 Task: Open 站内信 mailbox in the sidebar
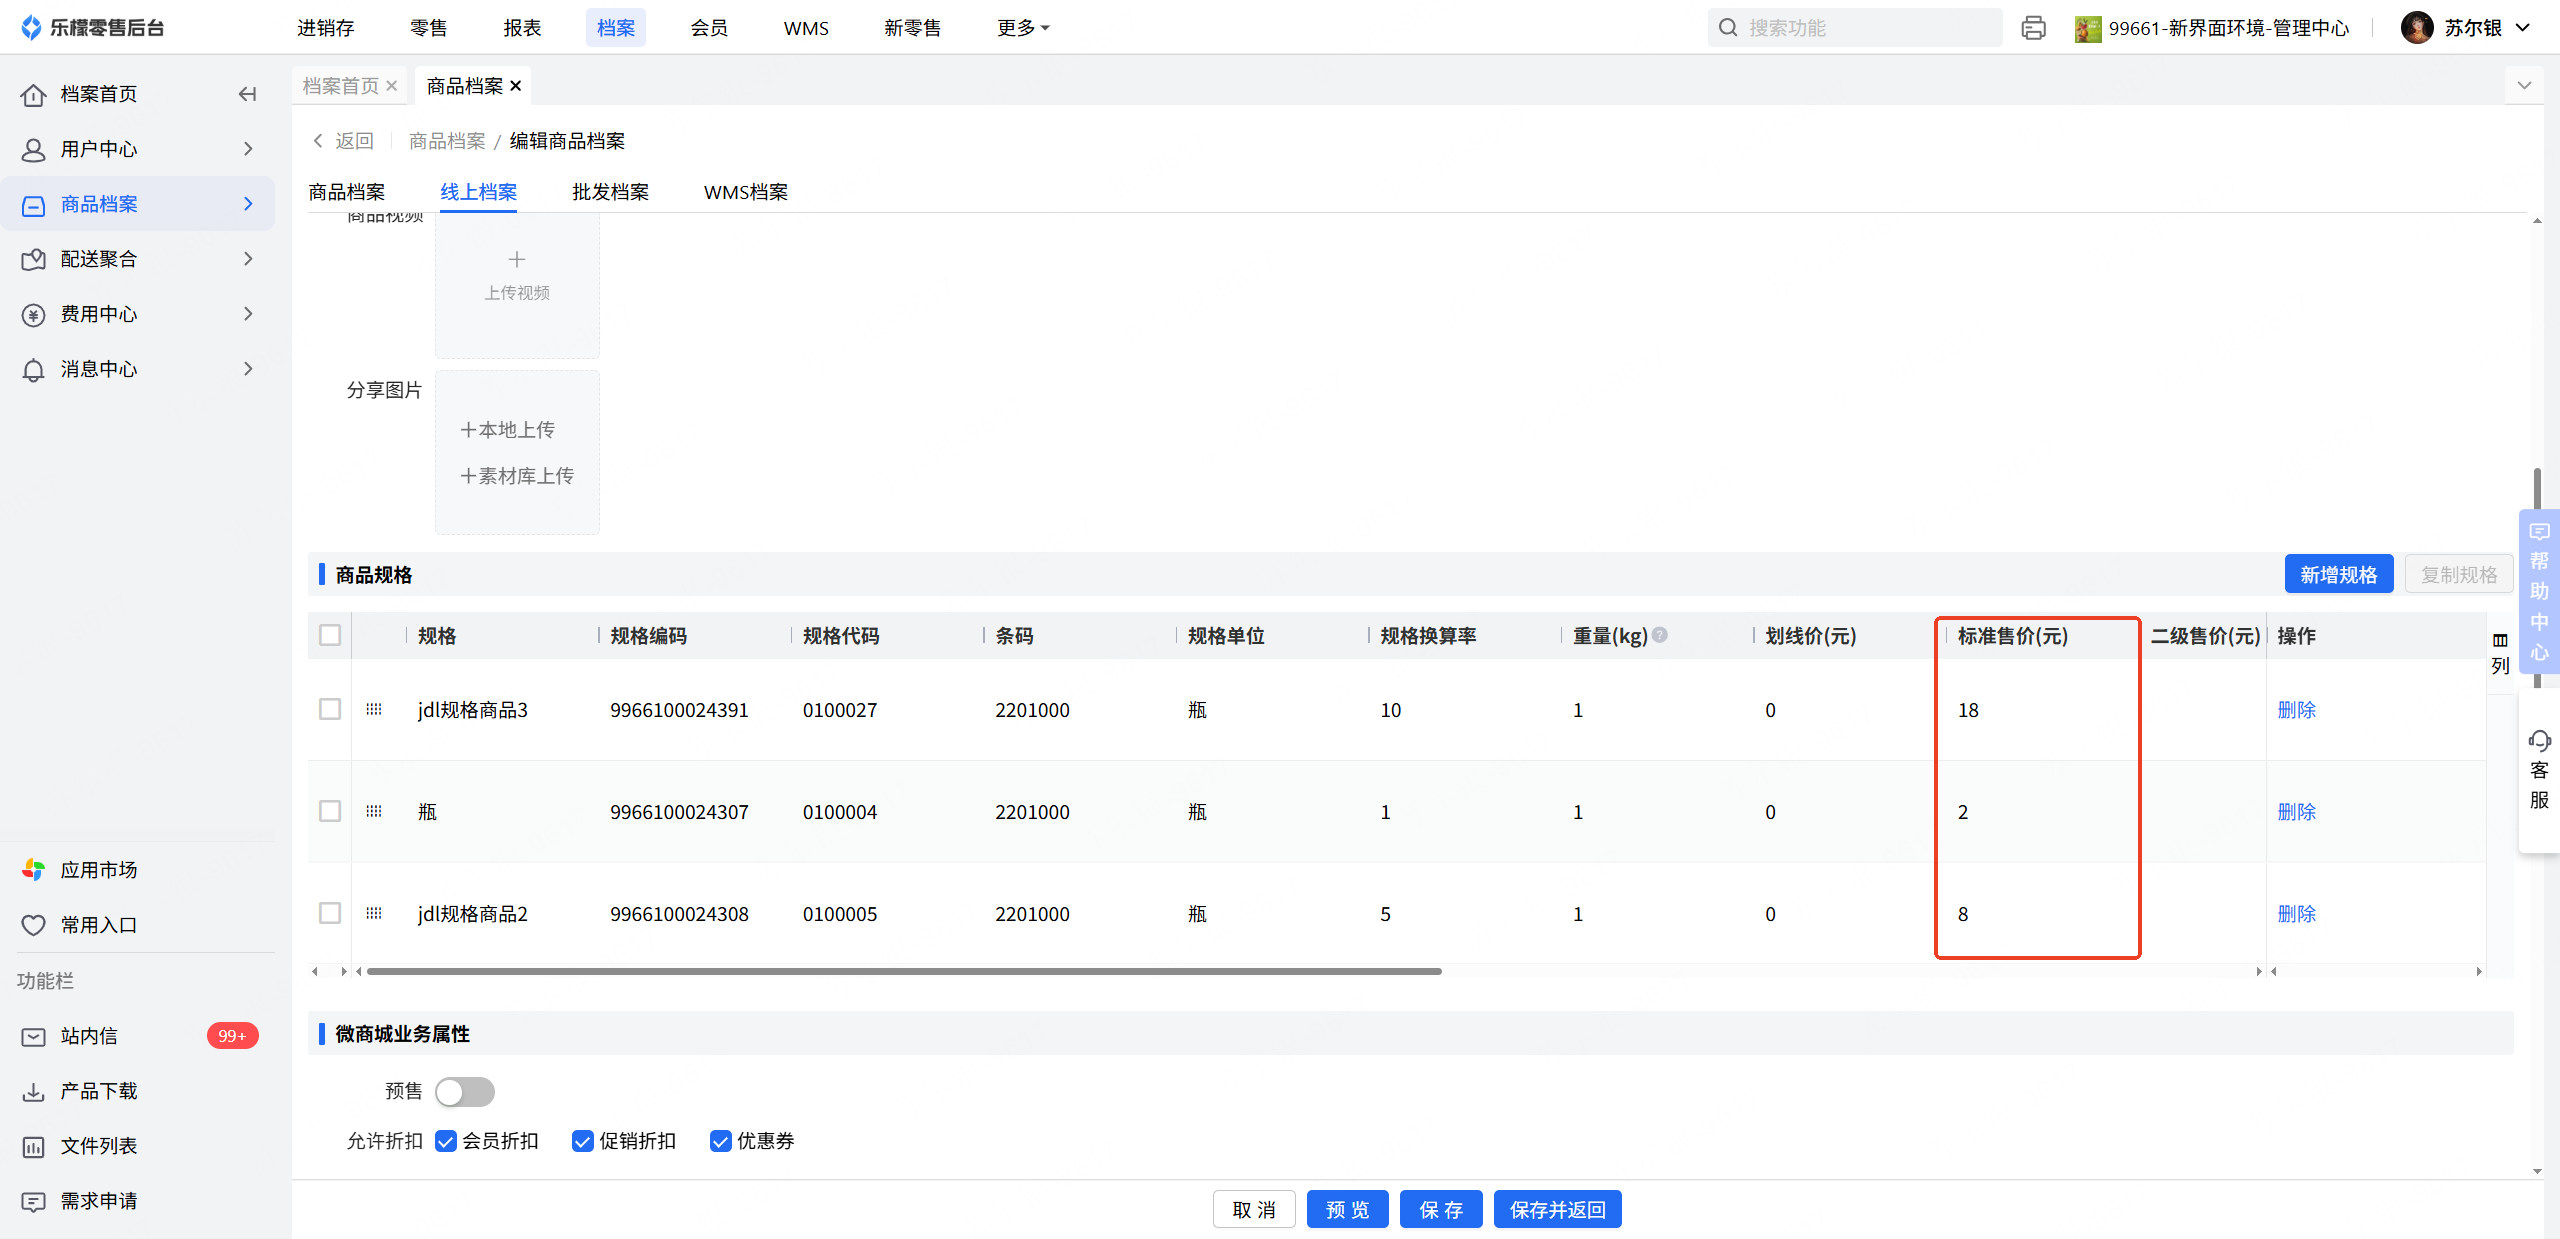90,1036
